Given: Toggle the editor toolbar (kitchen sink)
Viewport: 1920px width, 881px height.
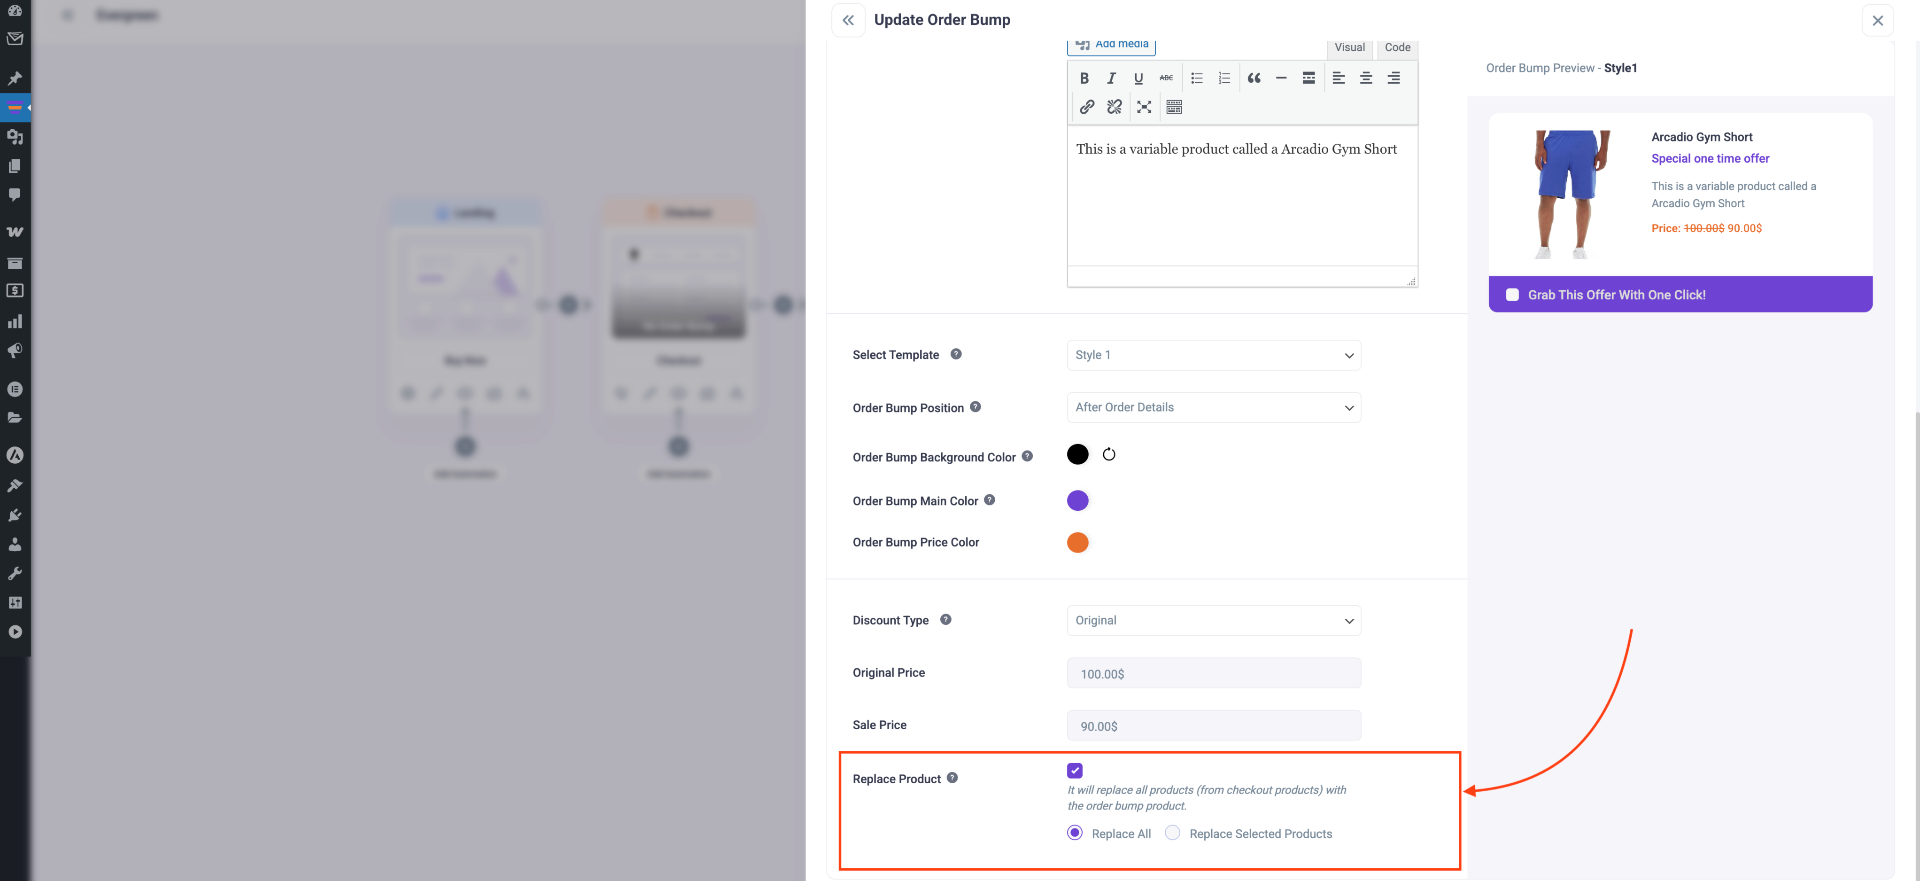Looking at the screenshot, I should click(1175, 107).
